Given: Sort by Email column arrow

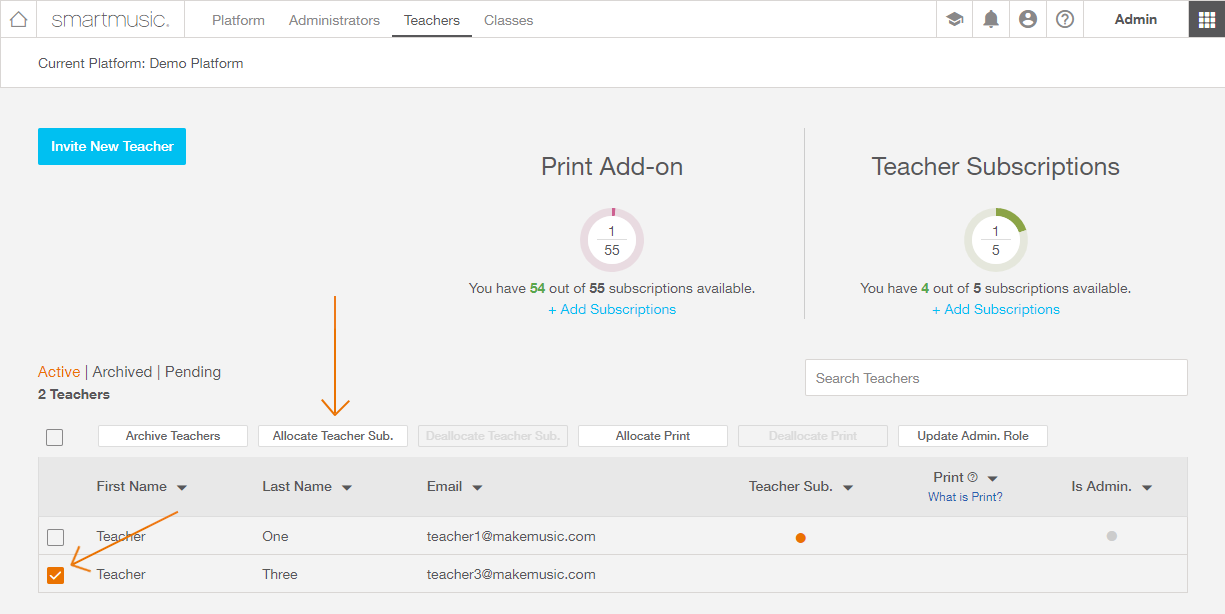Looking at the screenshot, I should pyautogui.click(x=478, y=488).
